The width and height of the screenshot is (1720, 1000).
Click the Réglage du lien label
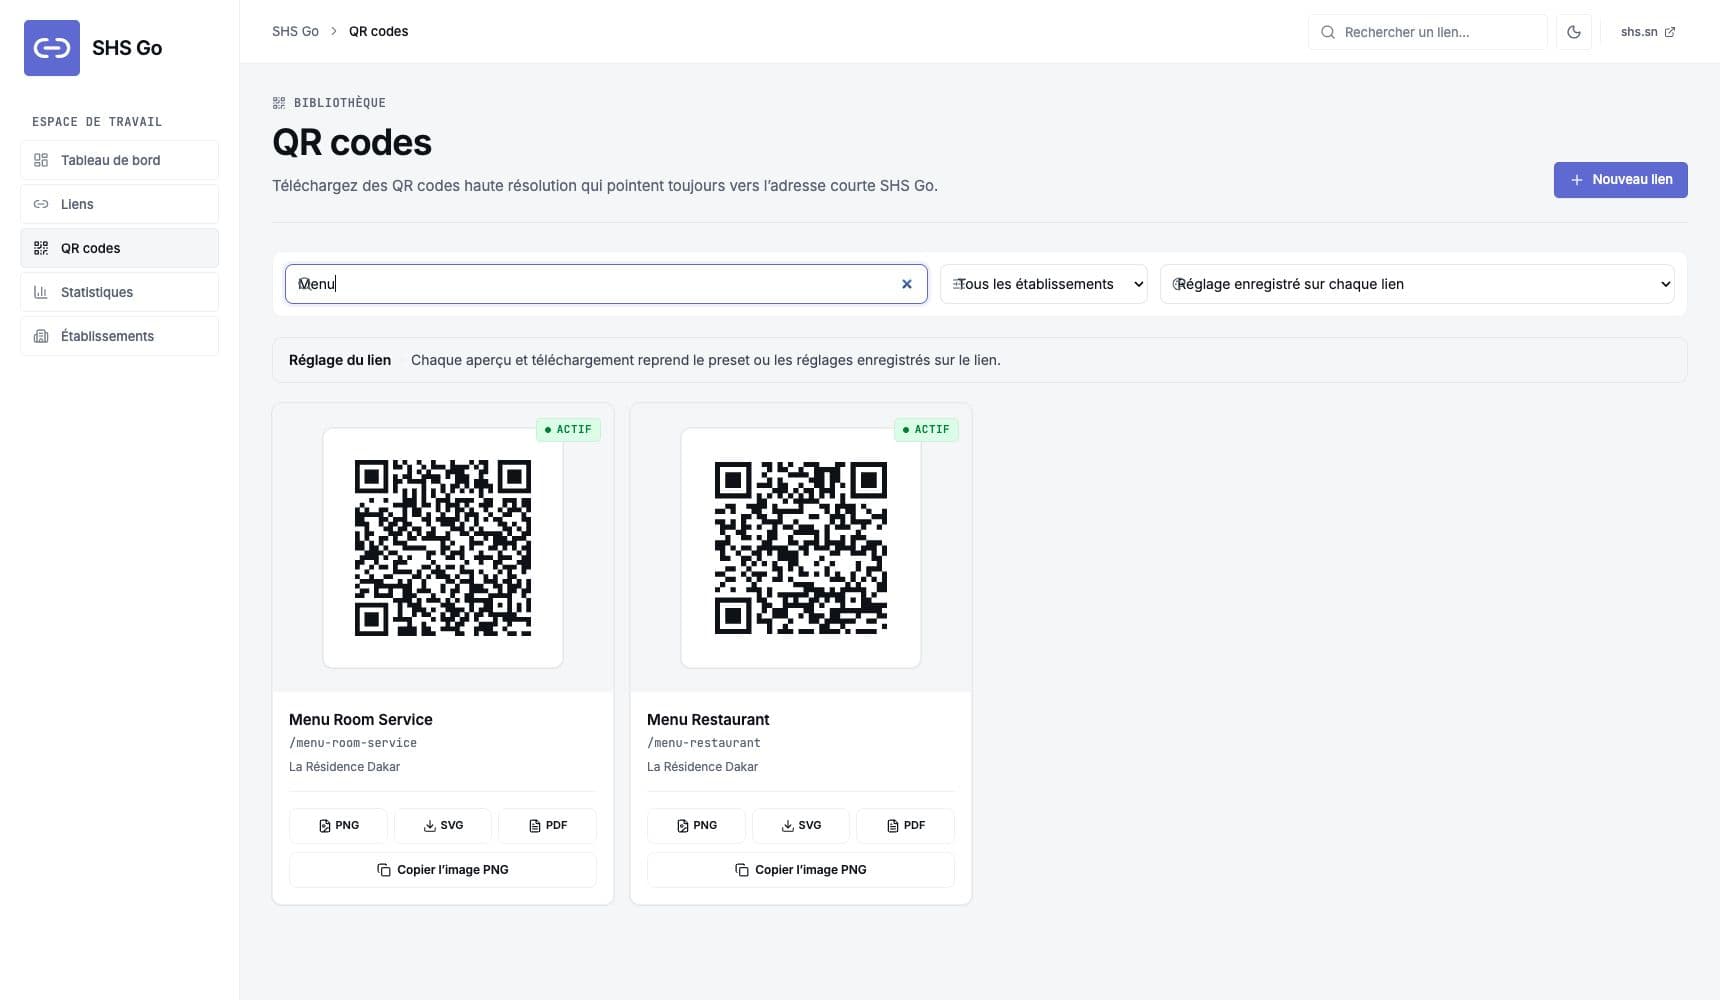click(340, 360)
